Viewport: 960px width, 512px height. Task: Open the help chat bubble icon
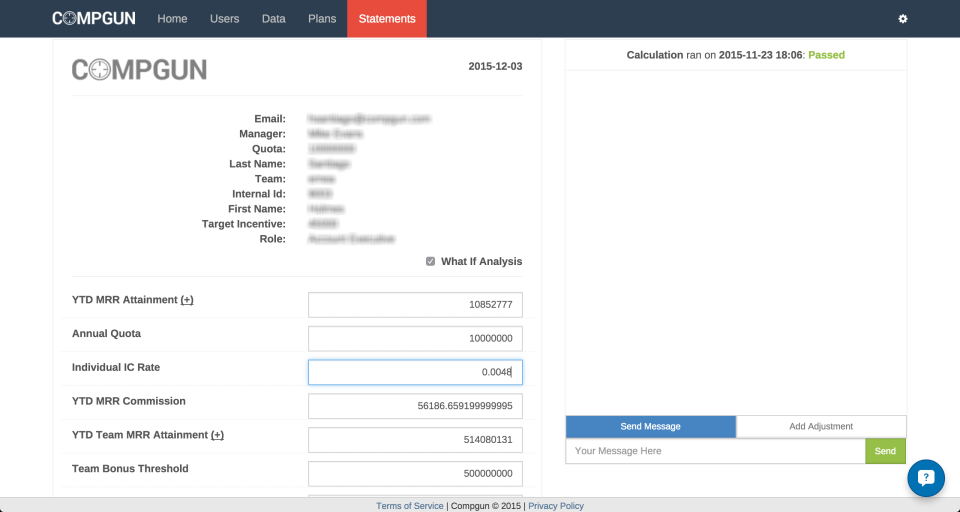[926, 478]
